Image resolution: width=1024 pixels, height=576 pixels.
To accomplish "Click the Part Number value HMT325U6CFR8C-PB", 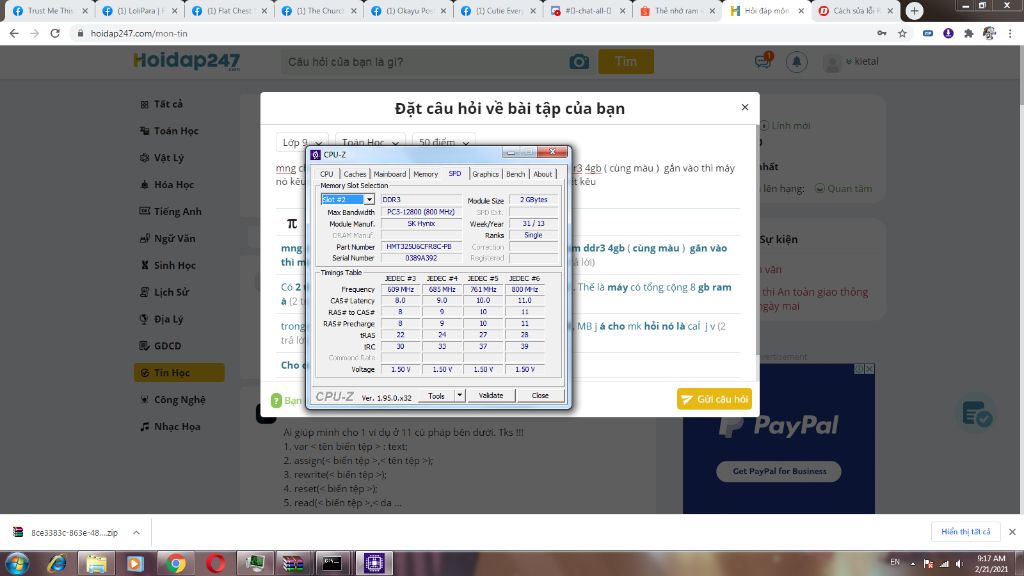I will pyautogui.click(x=421, y=247).
